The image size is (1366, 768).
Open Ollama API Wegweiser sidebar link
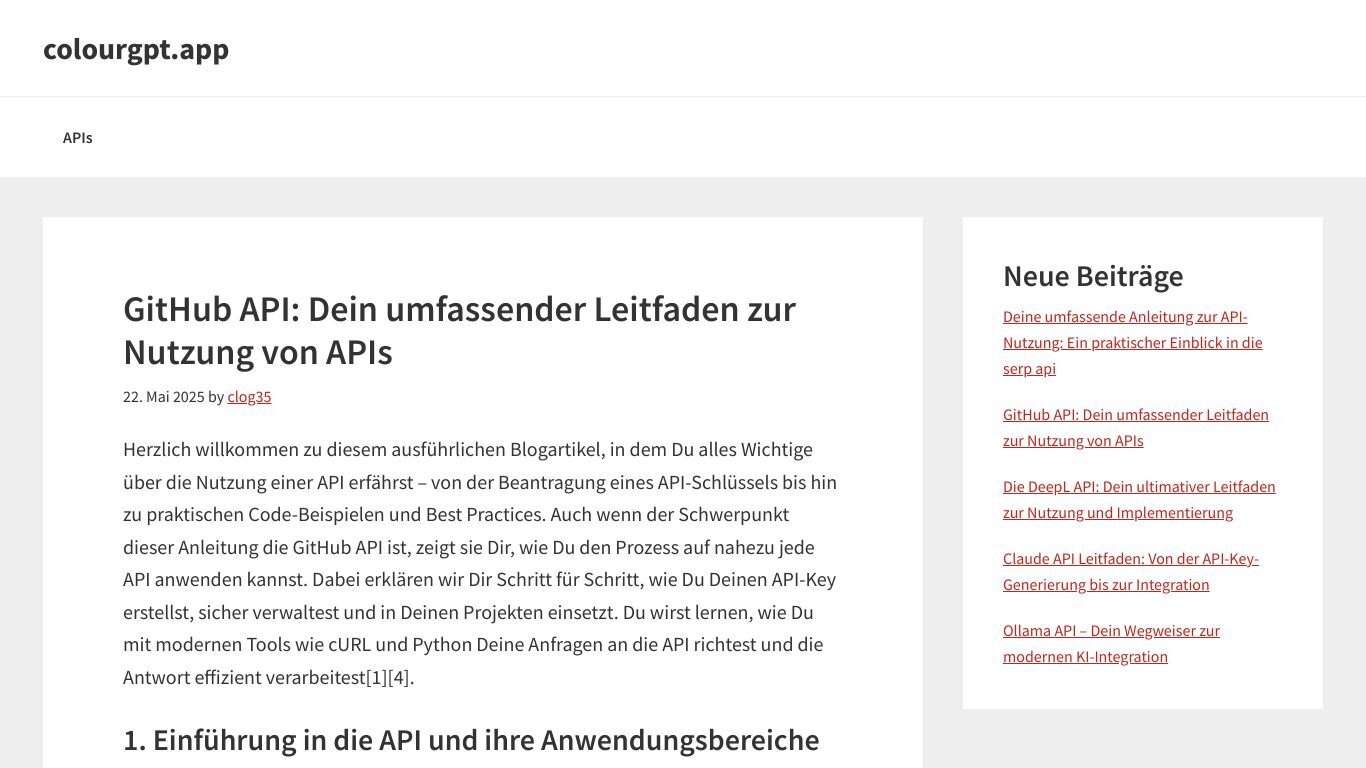pos(1111,644)
